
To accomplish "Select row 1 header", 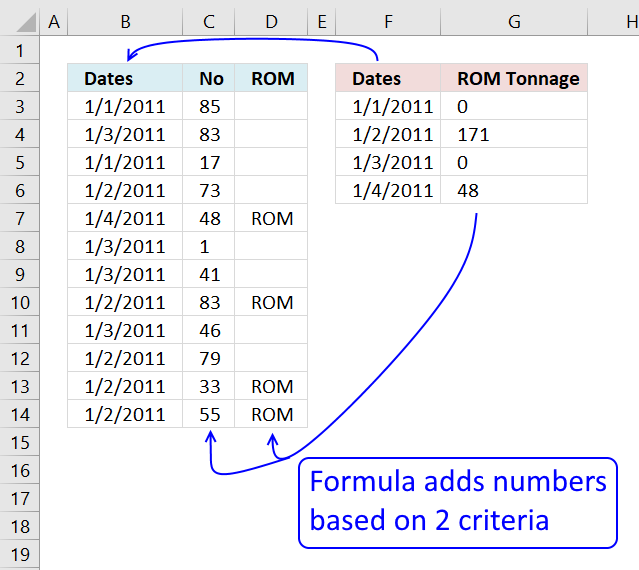I will pyautogui.click(x=20, y=50).
